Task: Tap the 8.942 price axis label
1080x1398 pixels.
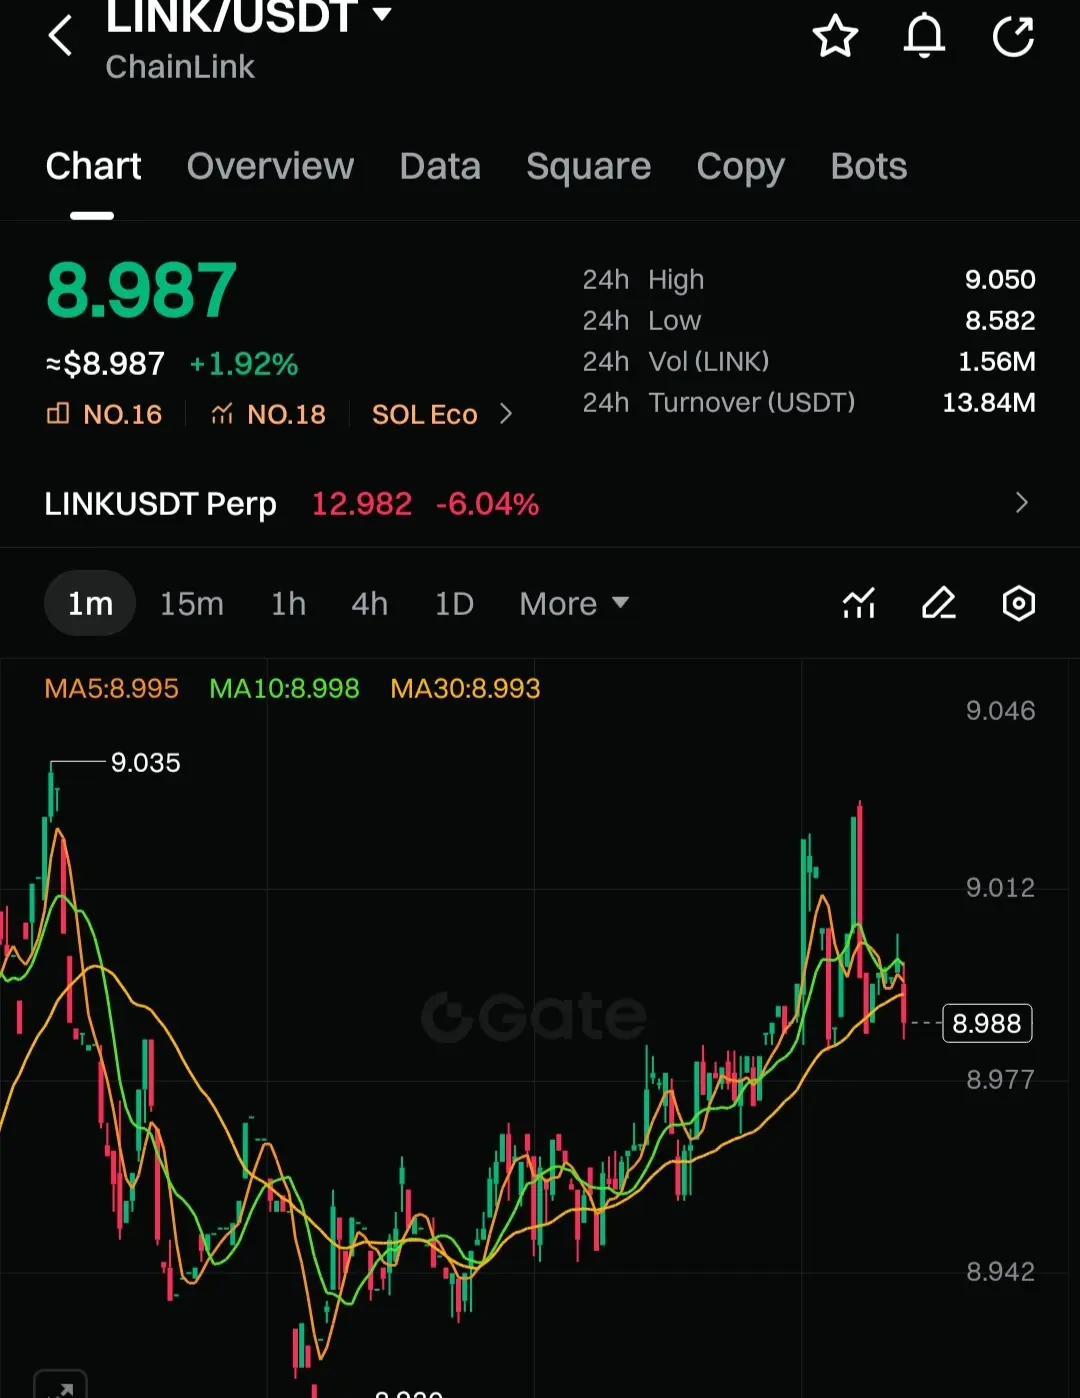Action: (1000, 1271)
